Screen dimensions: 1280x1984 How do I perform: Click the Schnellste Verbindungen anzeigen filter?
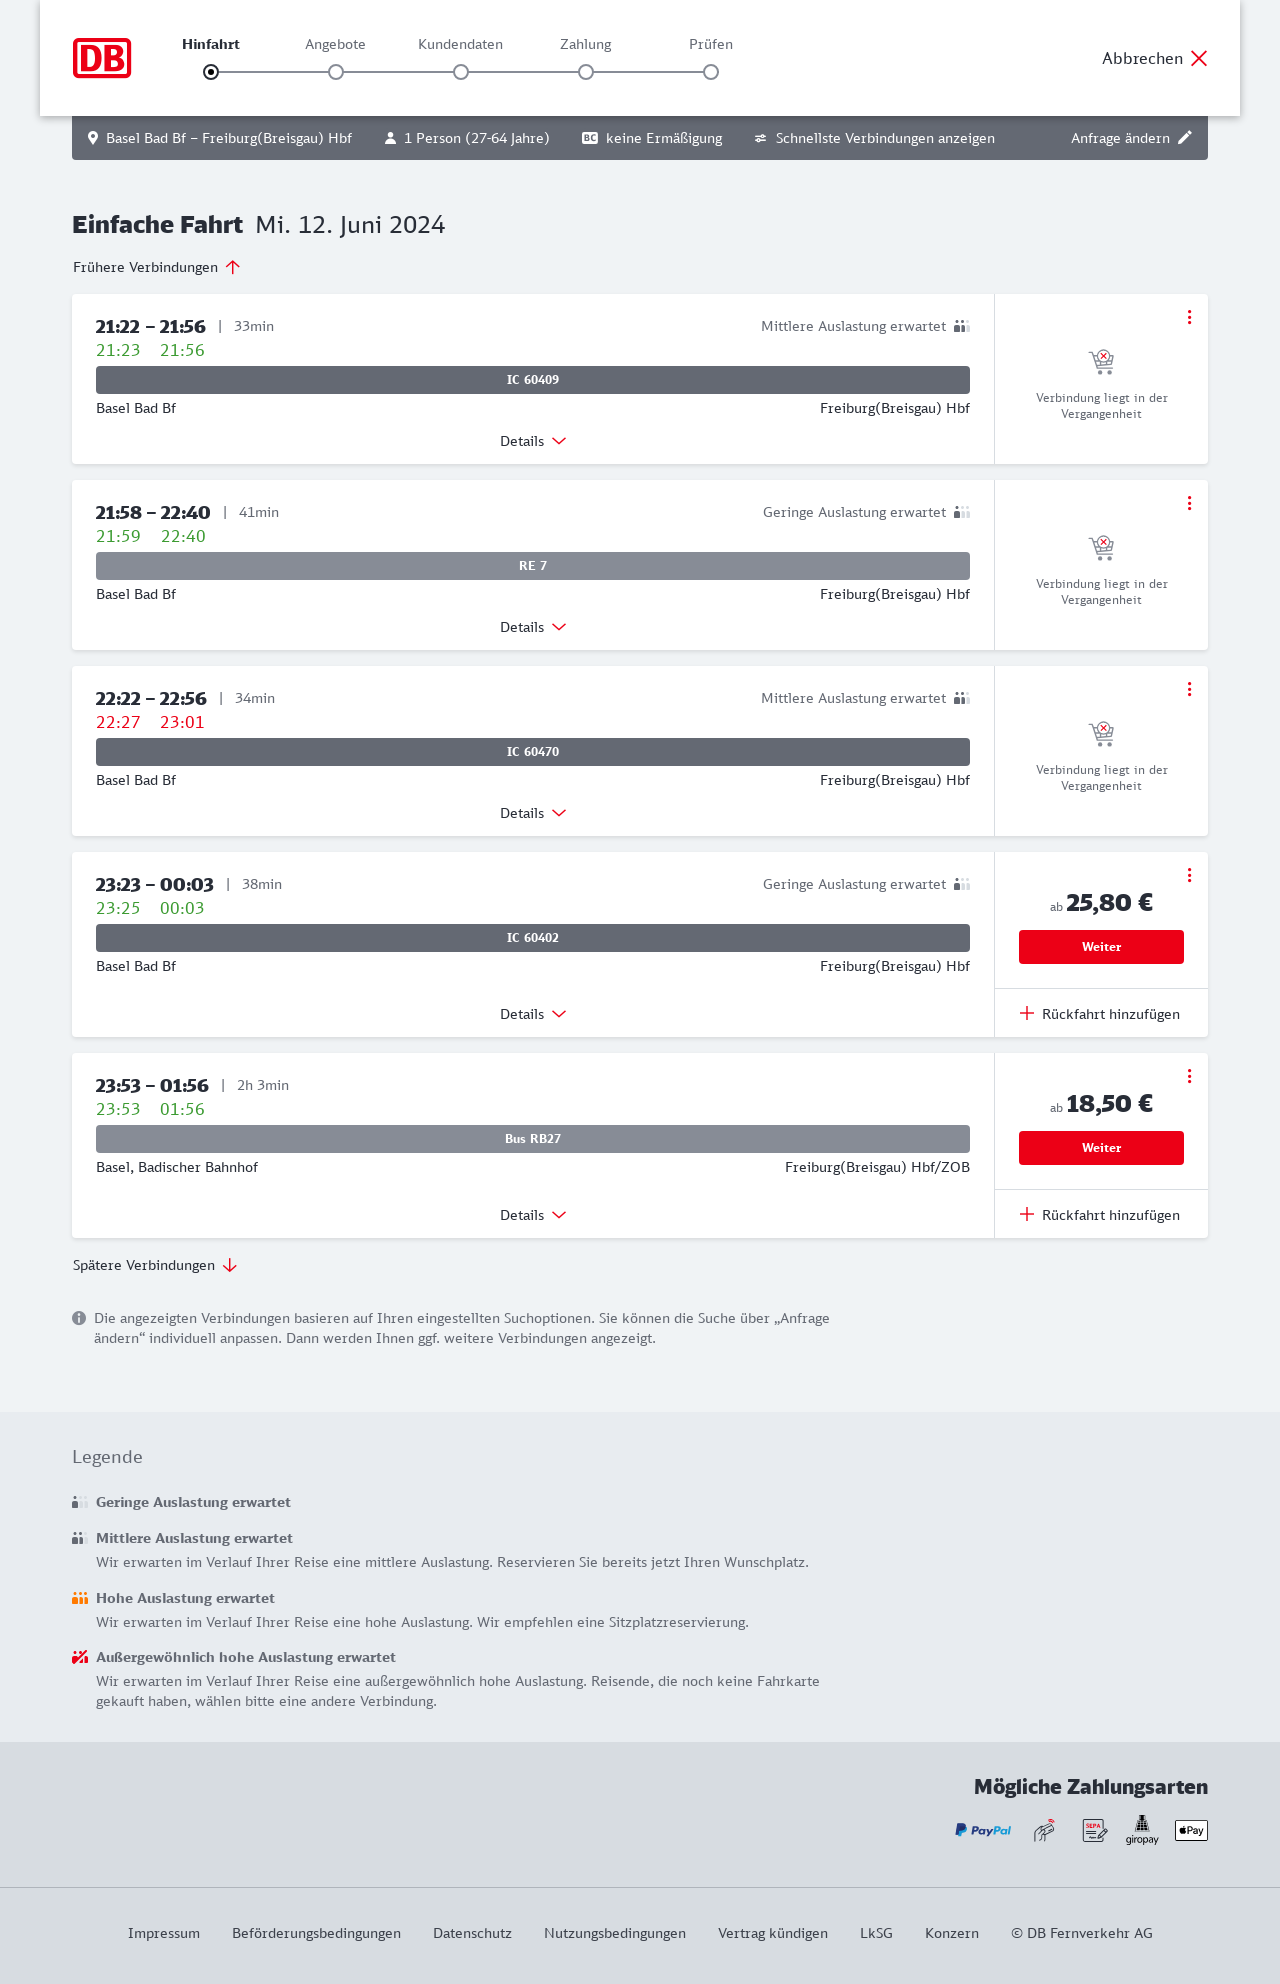875,138
